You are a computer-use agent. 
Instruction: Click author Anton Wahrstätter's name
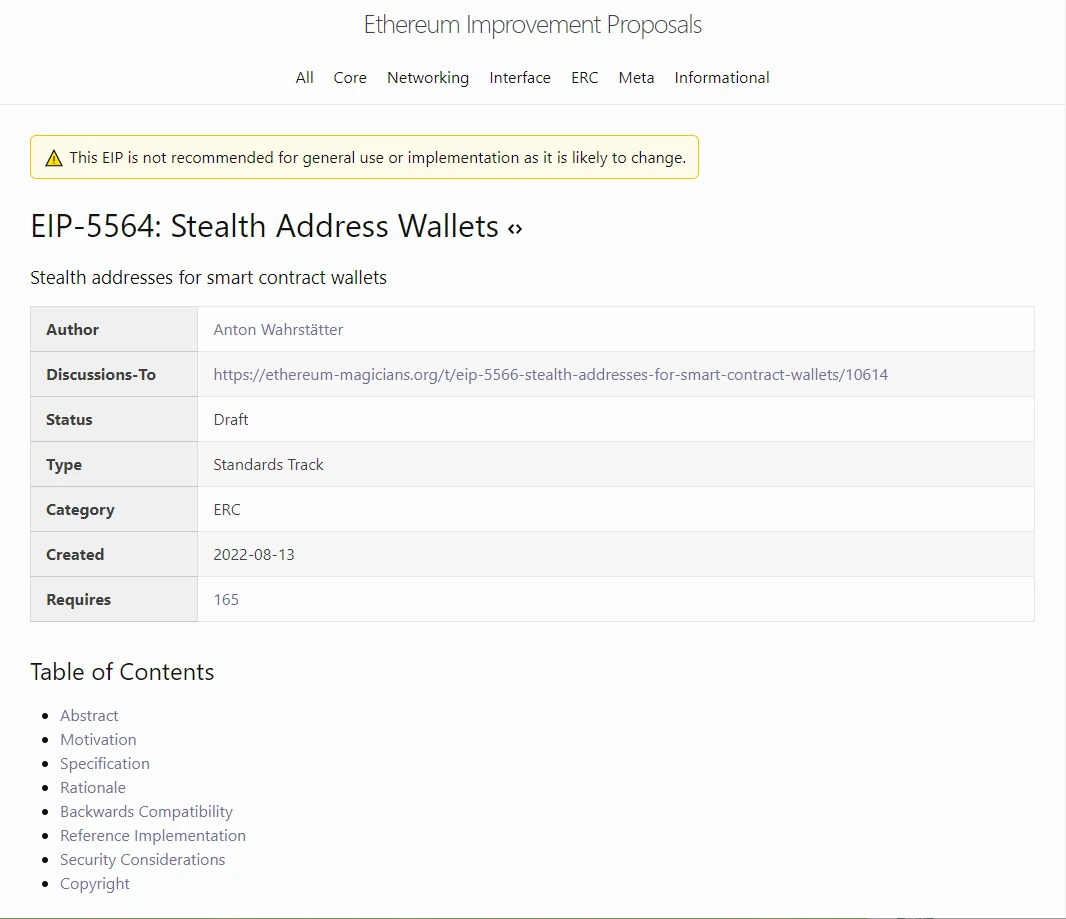(278, 330)
